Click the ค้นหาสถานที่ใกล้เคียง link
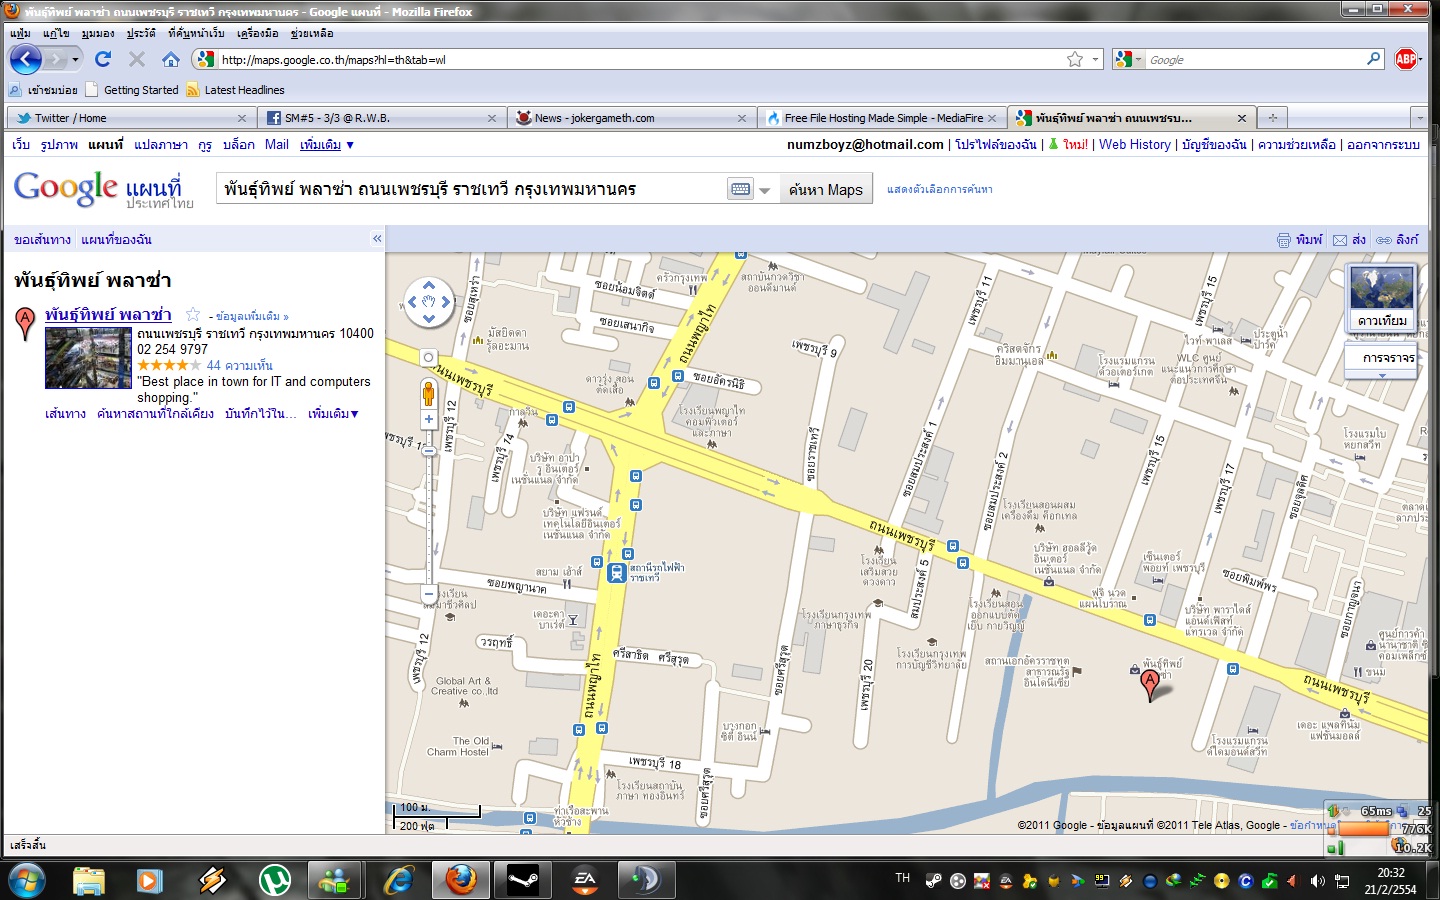 (155, 414)
